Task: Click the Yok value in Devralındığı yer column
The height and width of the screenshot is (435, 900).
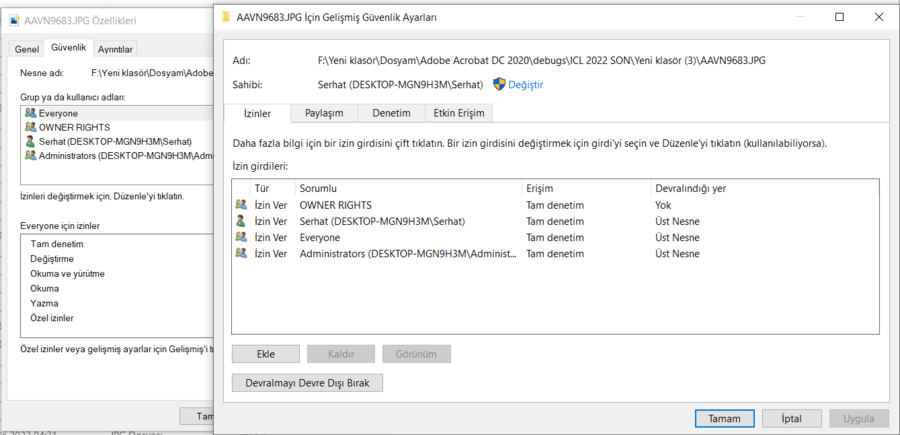Action: pos(663,205)
